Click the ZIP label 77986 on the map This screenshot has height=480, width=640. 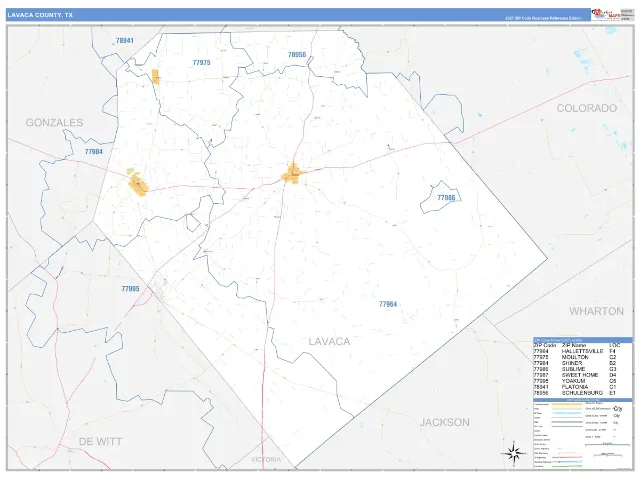[x=446, y=198]
